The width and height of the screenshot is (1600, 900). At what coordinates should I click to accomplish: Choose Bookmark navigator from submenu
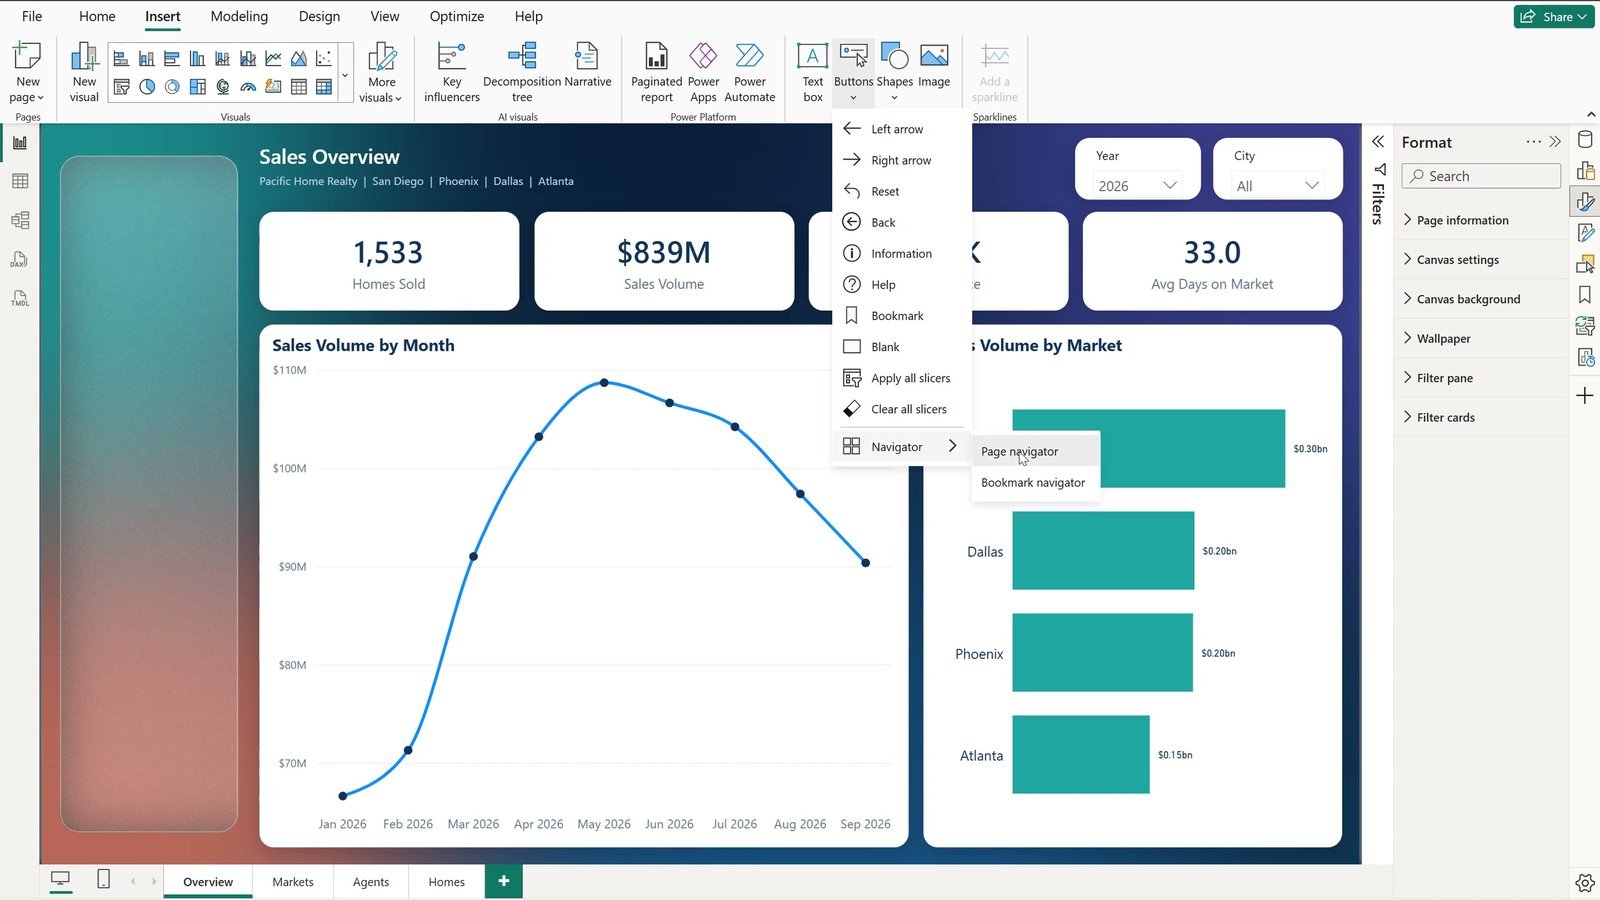[1036, 482]
